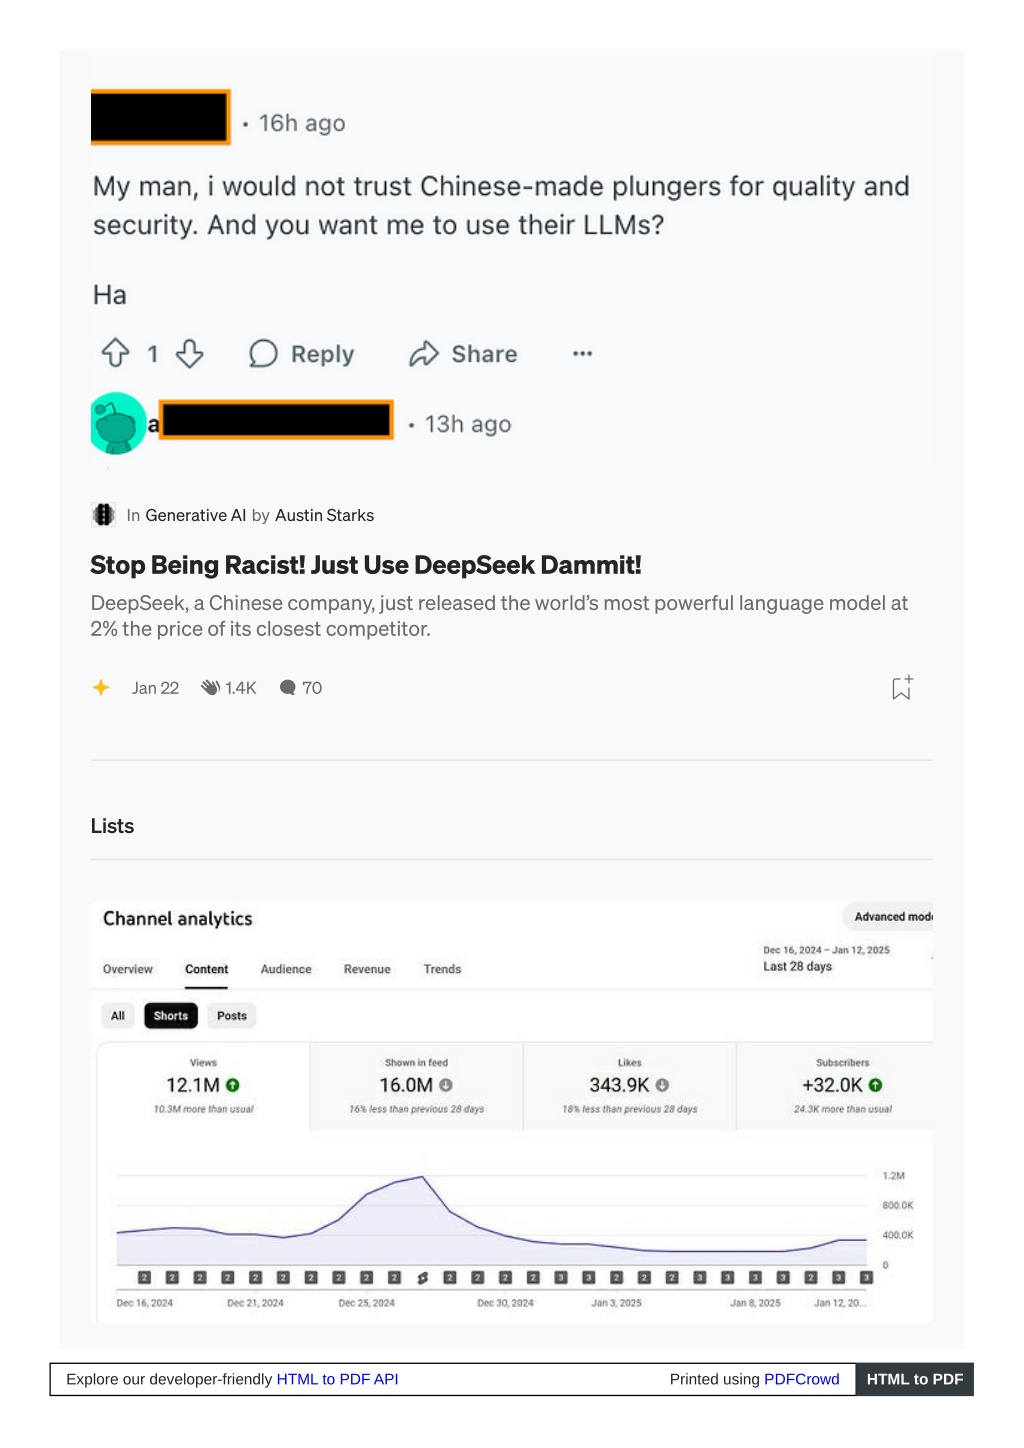Viewport: 1024px width, 1448px height.
Task: Open the three-dot comment options menu
Action: [583, 353]
